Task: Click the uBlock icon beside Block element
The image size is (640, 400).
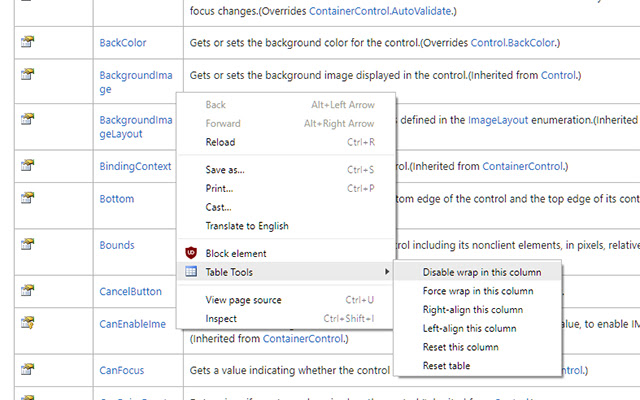Action: 191,254
